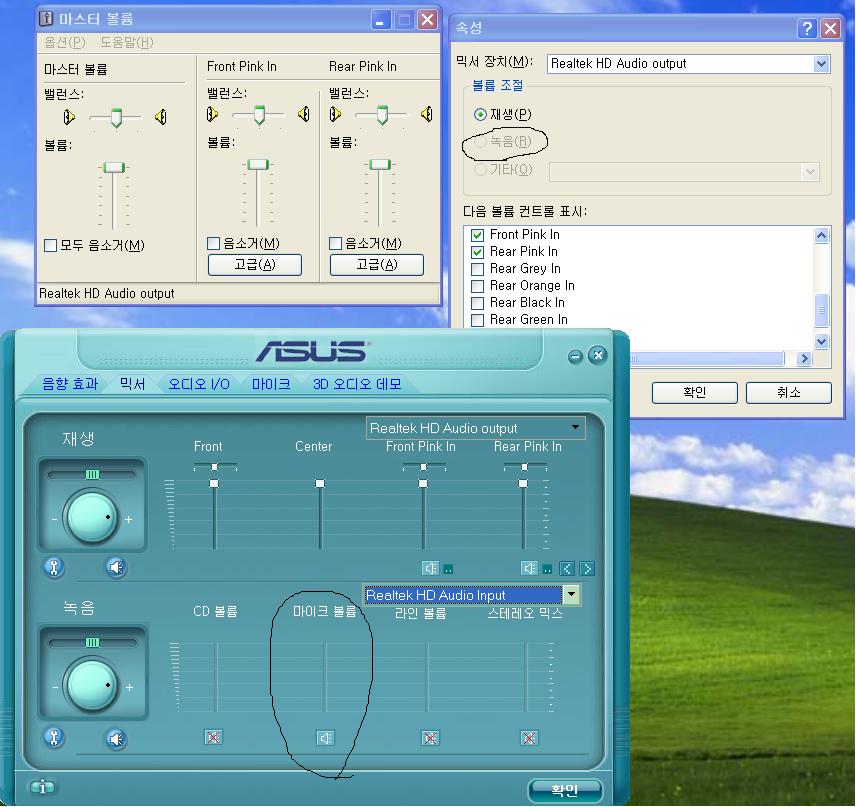
Task: Toggle line volume mute icon
Action: (430, 738)
